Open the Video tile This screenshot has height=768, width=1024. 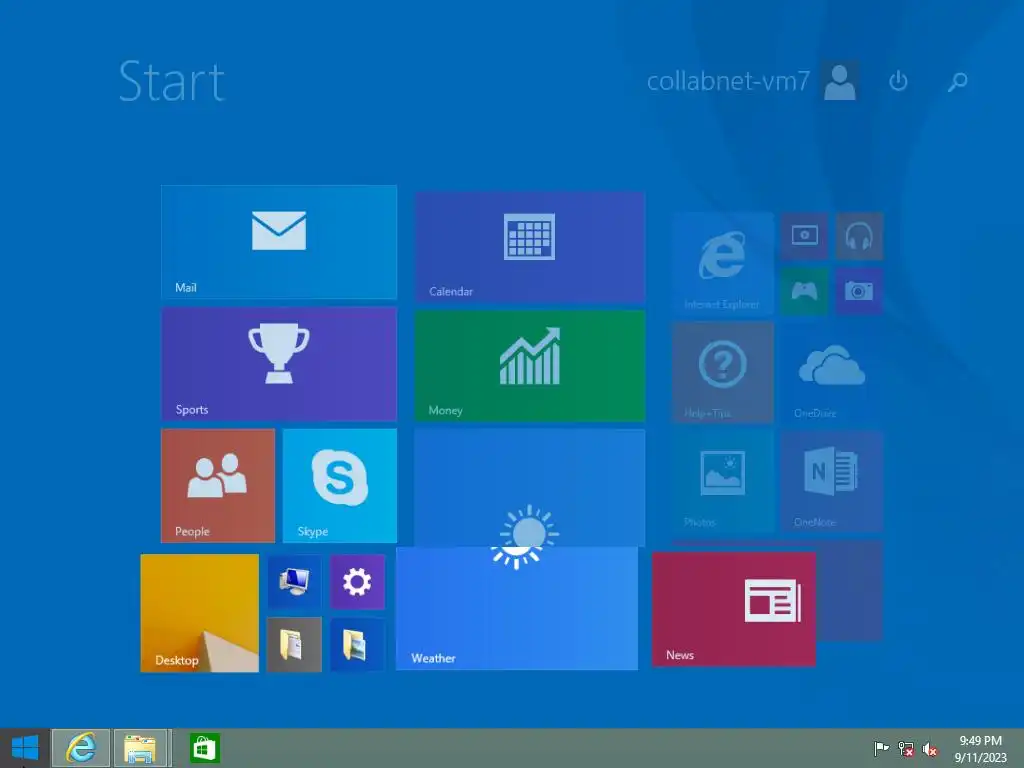(805, 235)
